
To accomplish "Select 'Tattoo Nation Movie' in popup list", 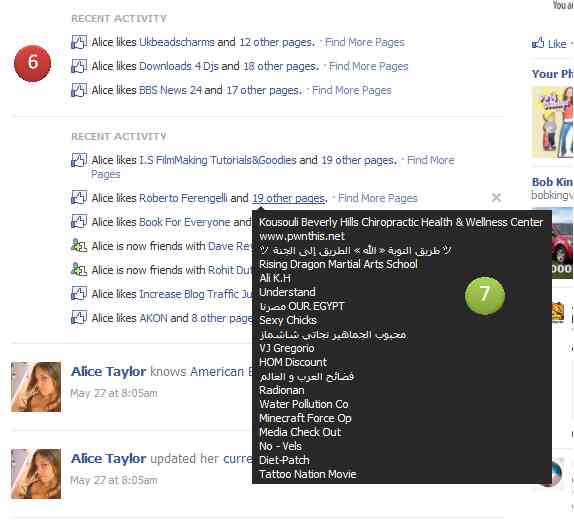I will click(x=308, y=474).
